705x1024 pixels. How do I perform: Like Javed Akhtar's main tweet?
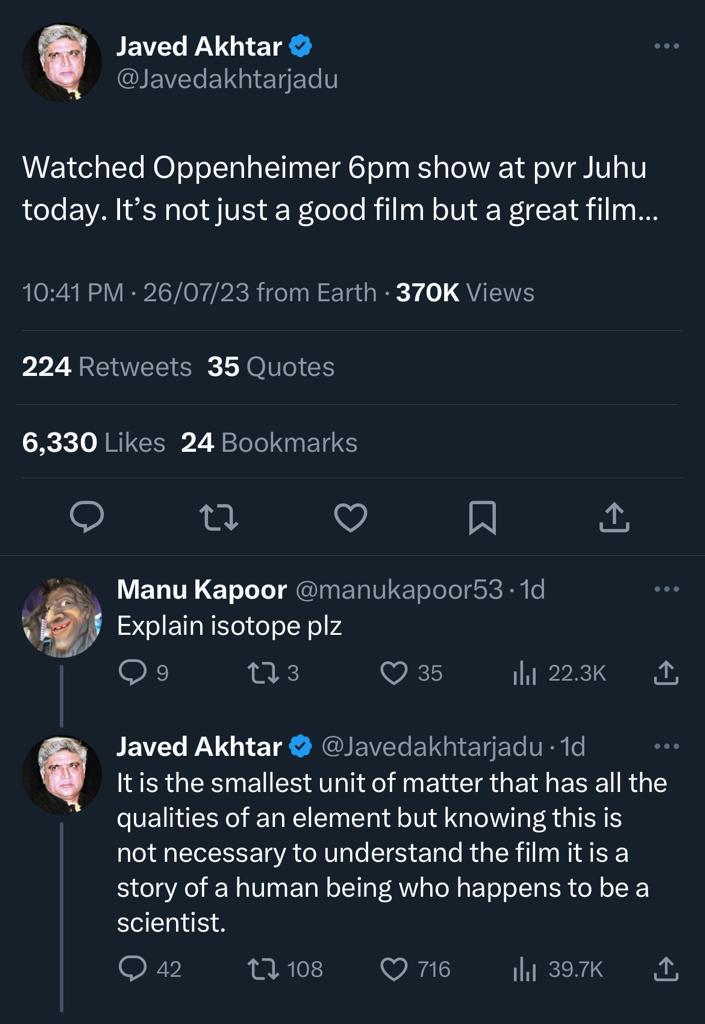pos(351,517)
